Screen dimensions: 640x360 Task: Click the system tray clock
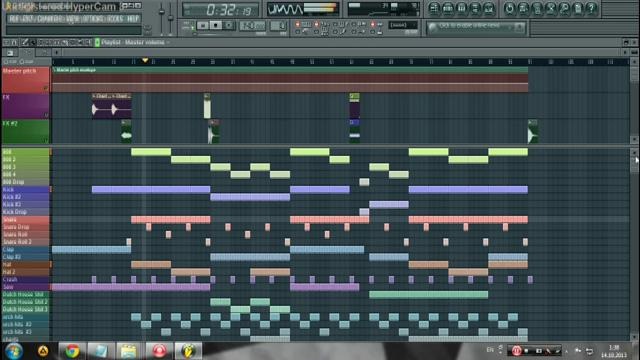pos(614,351)
